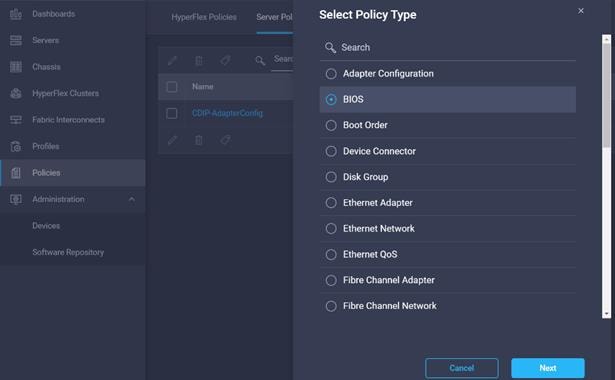Click the trash delete icon in the table toolbar
Image resolution: width=615 pixels, height=380 pixels.
click(199, 60)
